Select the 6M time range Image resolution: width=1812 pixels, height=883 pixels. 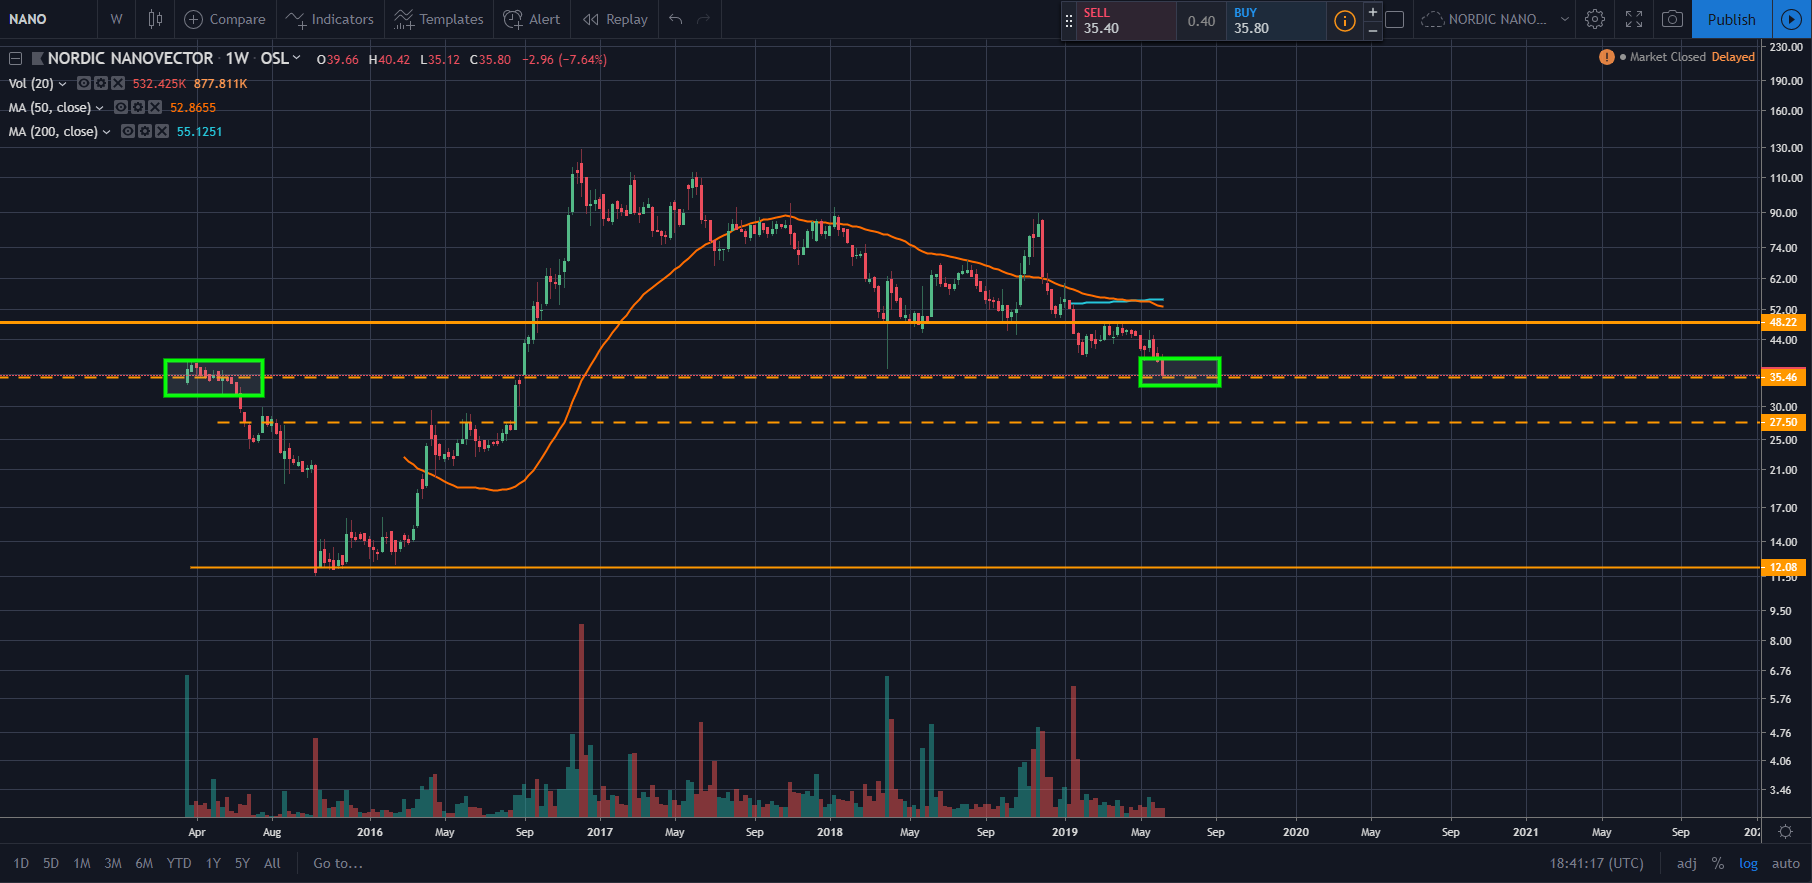click(144, 863)
